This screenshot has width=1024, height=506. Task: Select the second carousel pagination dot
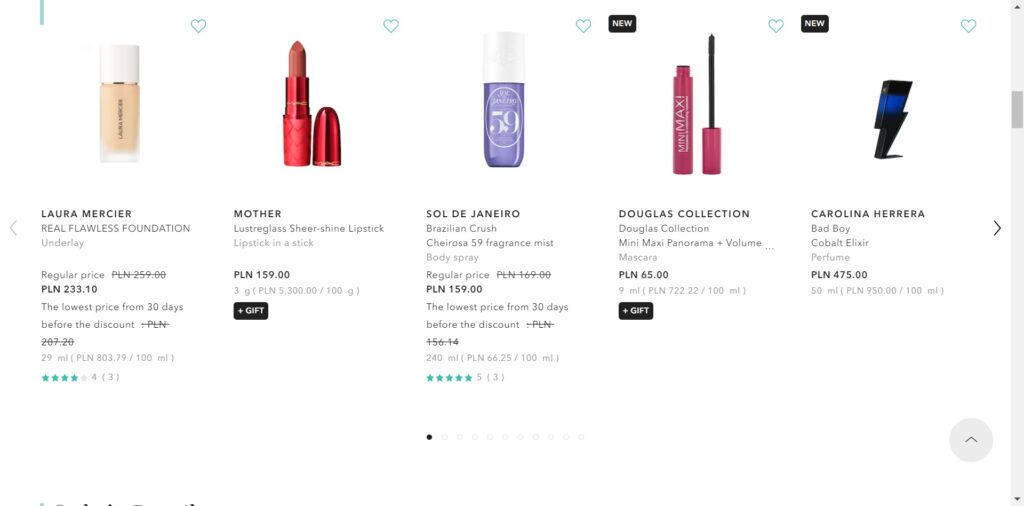(445, 437)
